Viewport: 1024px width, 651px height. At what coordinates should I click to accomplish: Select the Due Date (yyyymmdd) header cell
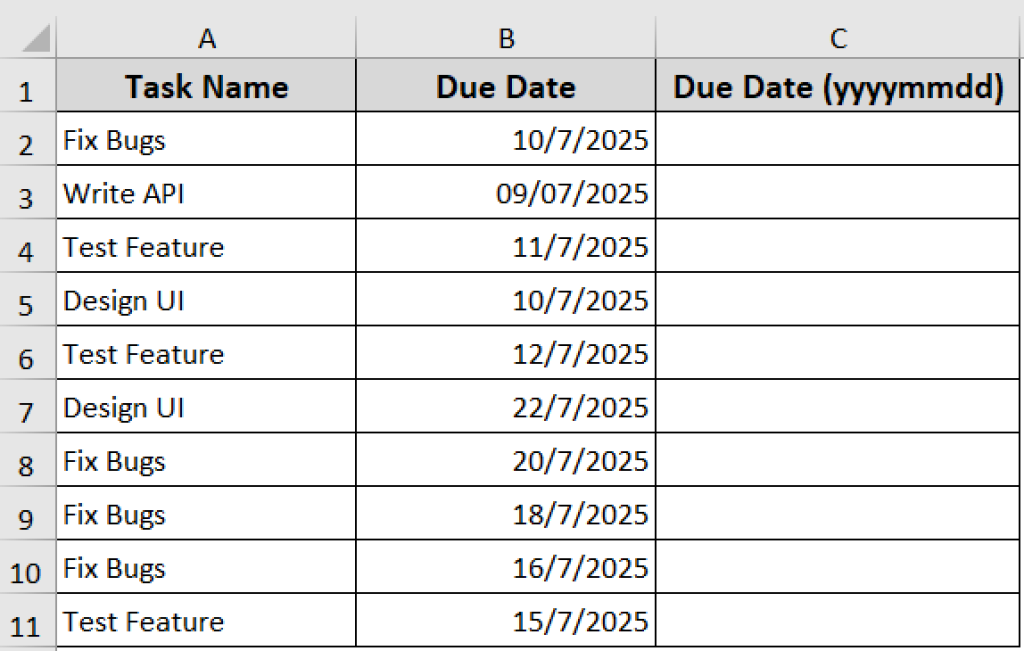click(x=837, y=86)
